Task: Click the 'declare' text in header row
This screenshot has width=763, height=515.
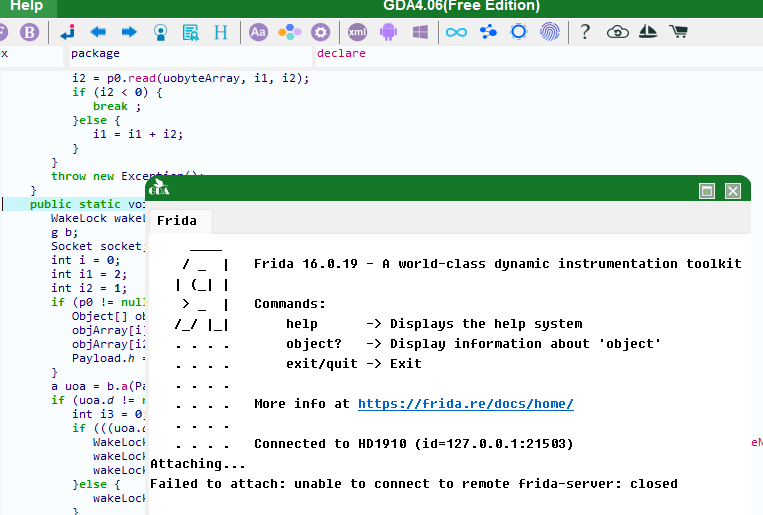Action: [x=341, y=54]
